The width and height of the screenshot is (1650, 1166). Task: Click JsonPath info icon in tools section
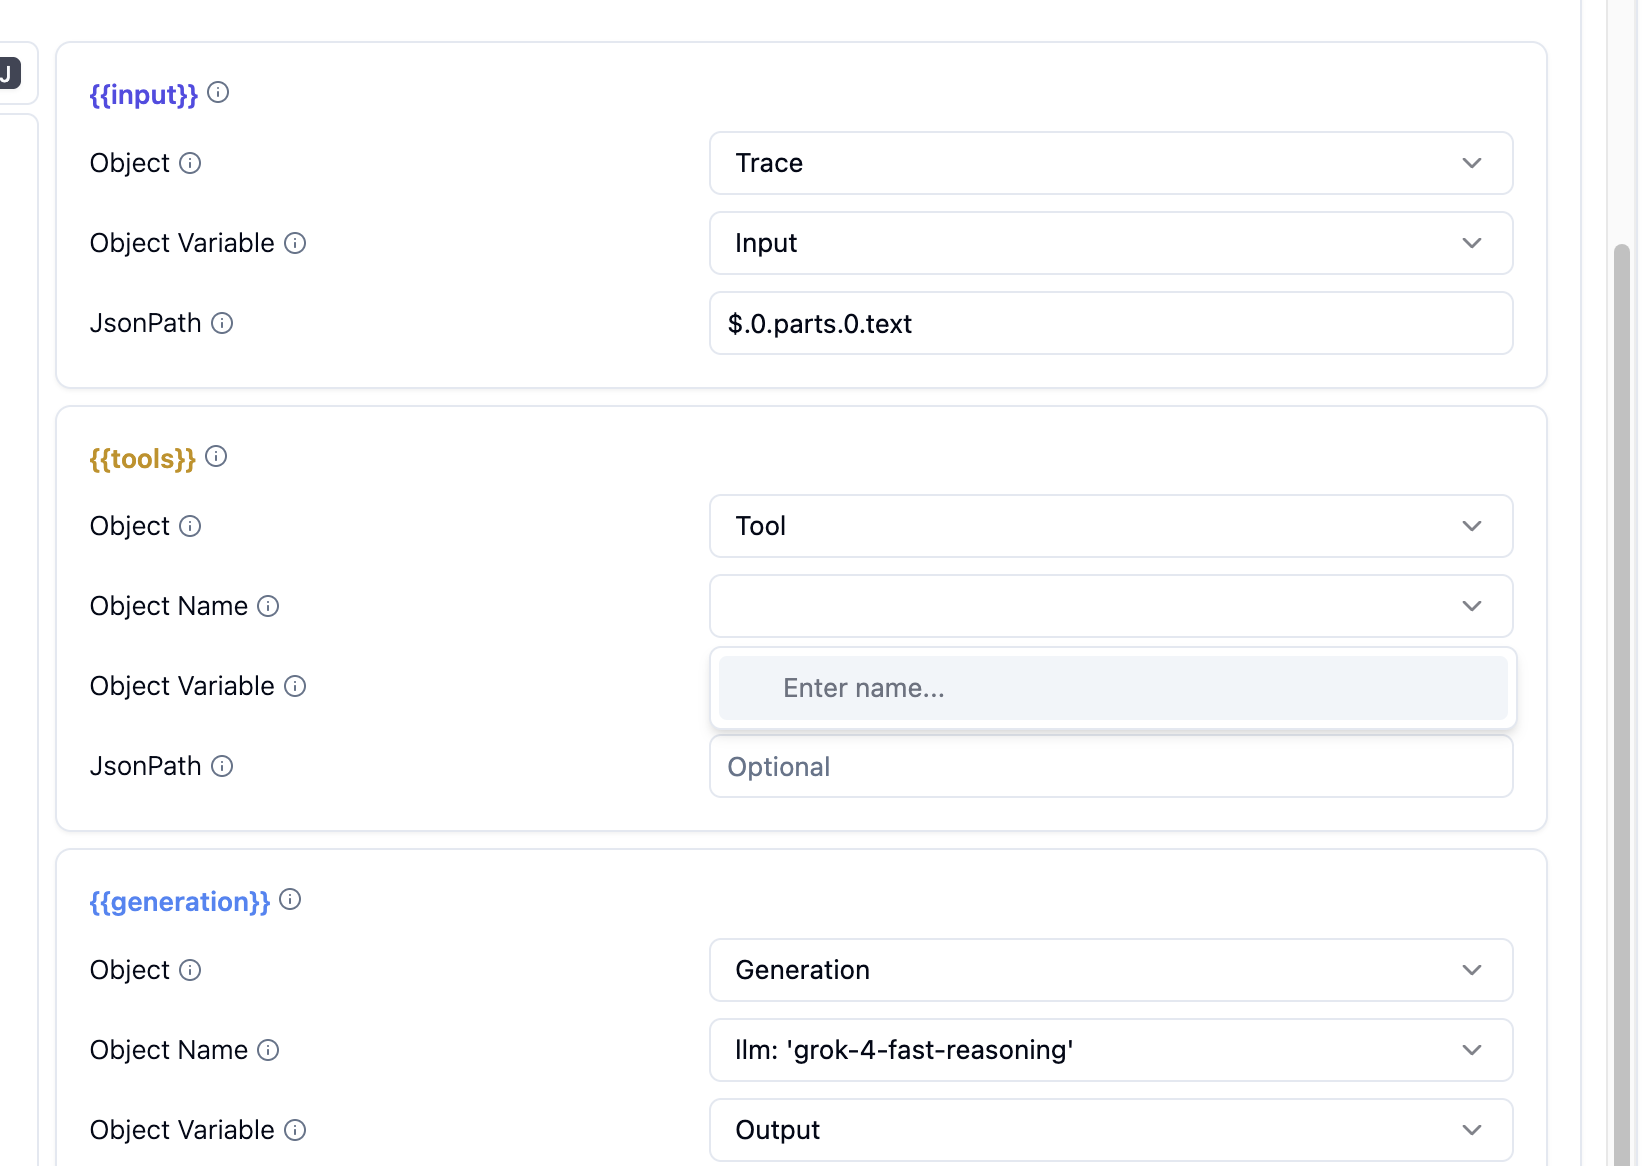(x=222, y=766)
